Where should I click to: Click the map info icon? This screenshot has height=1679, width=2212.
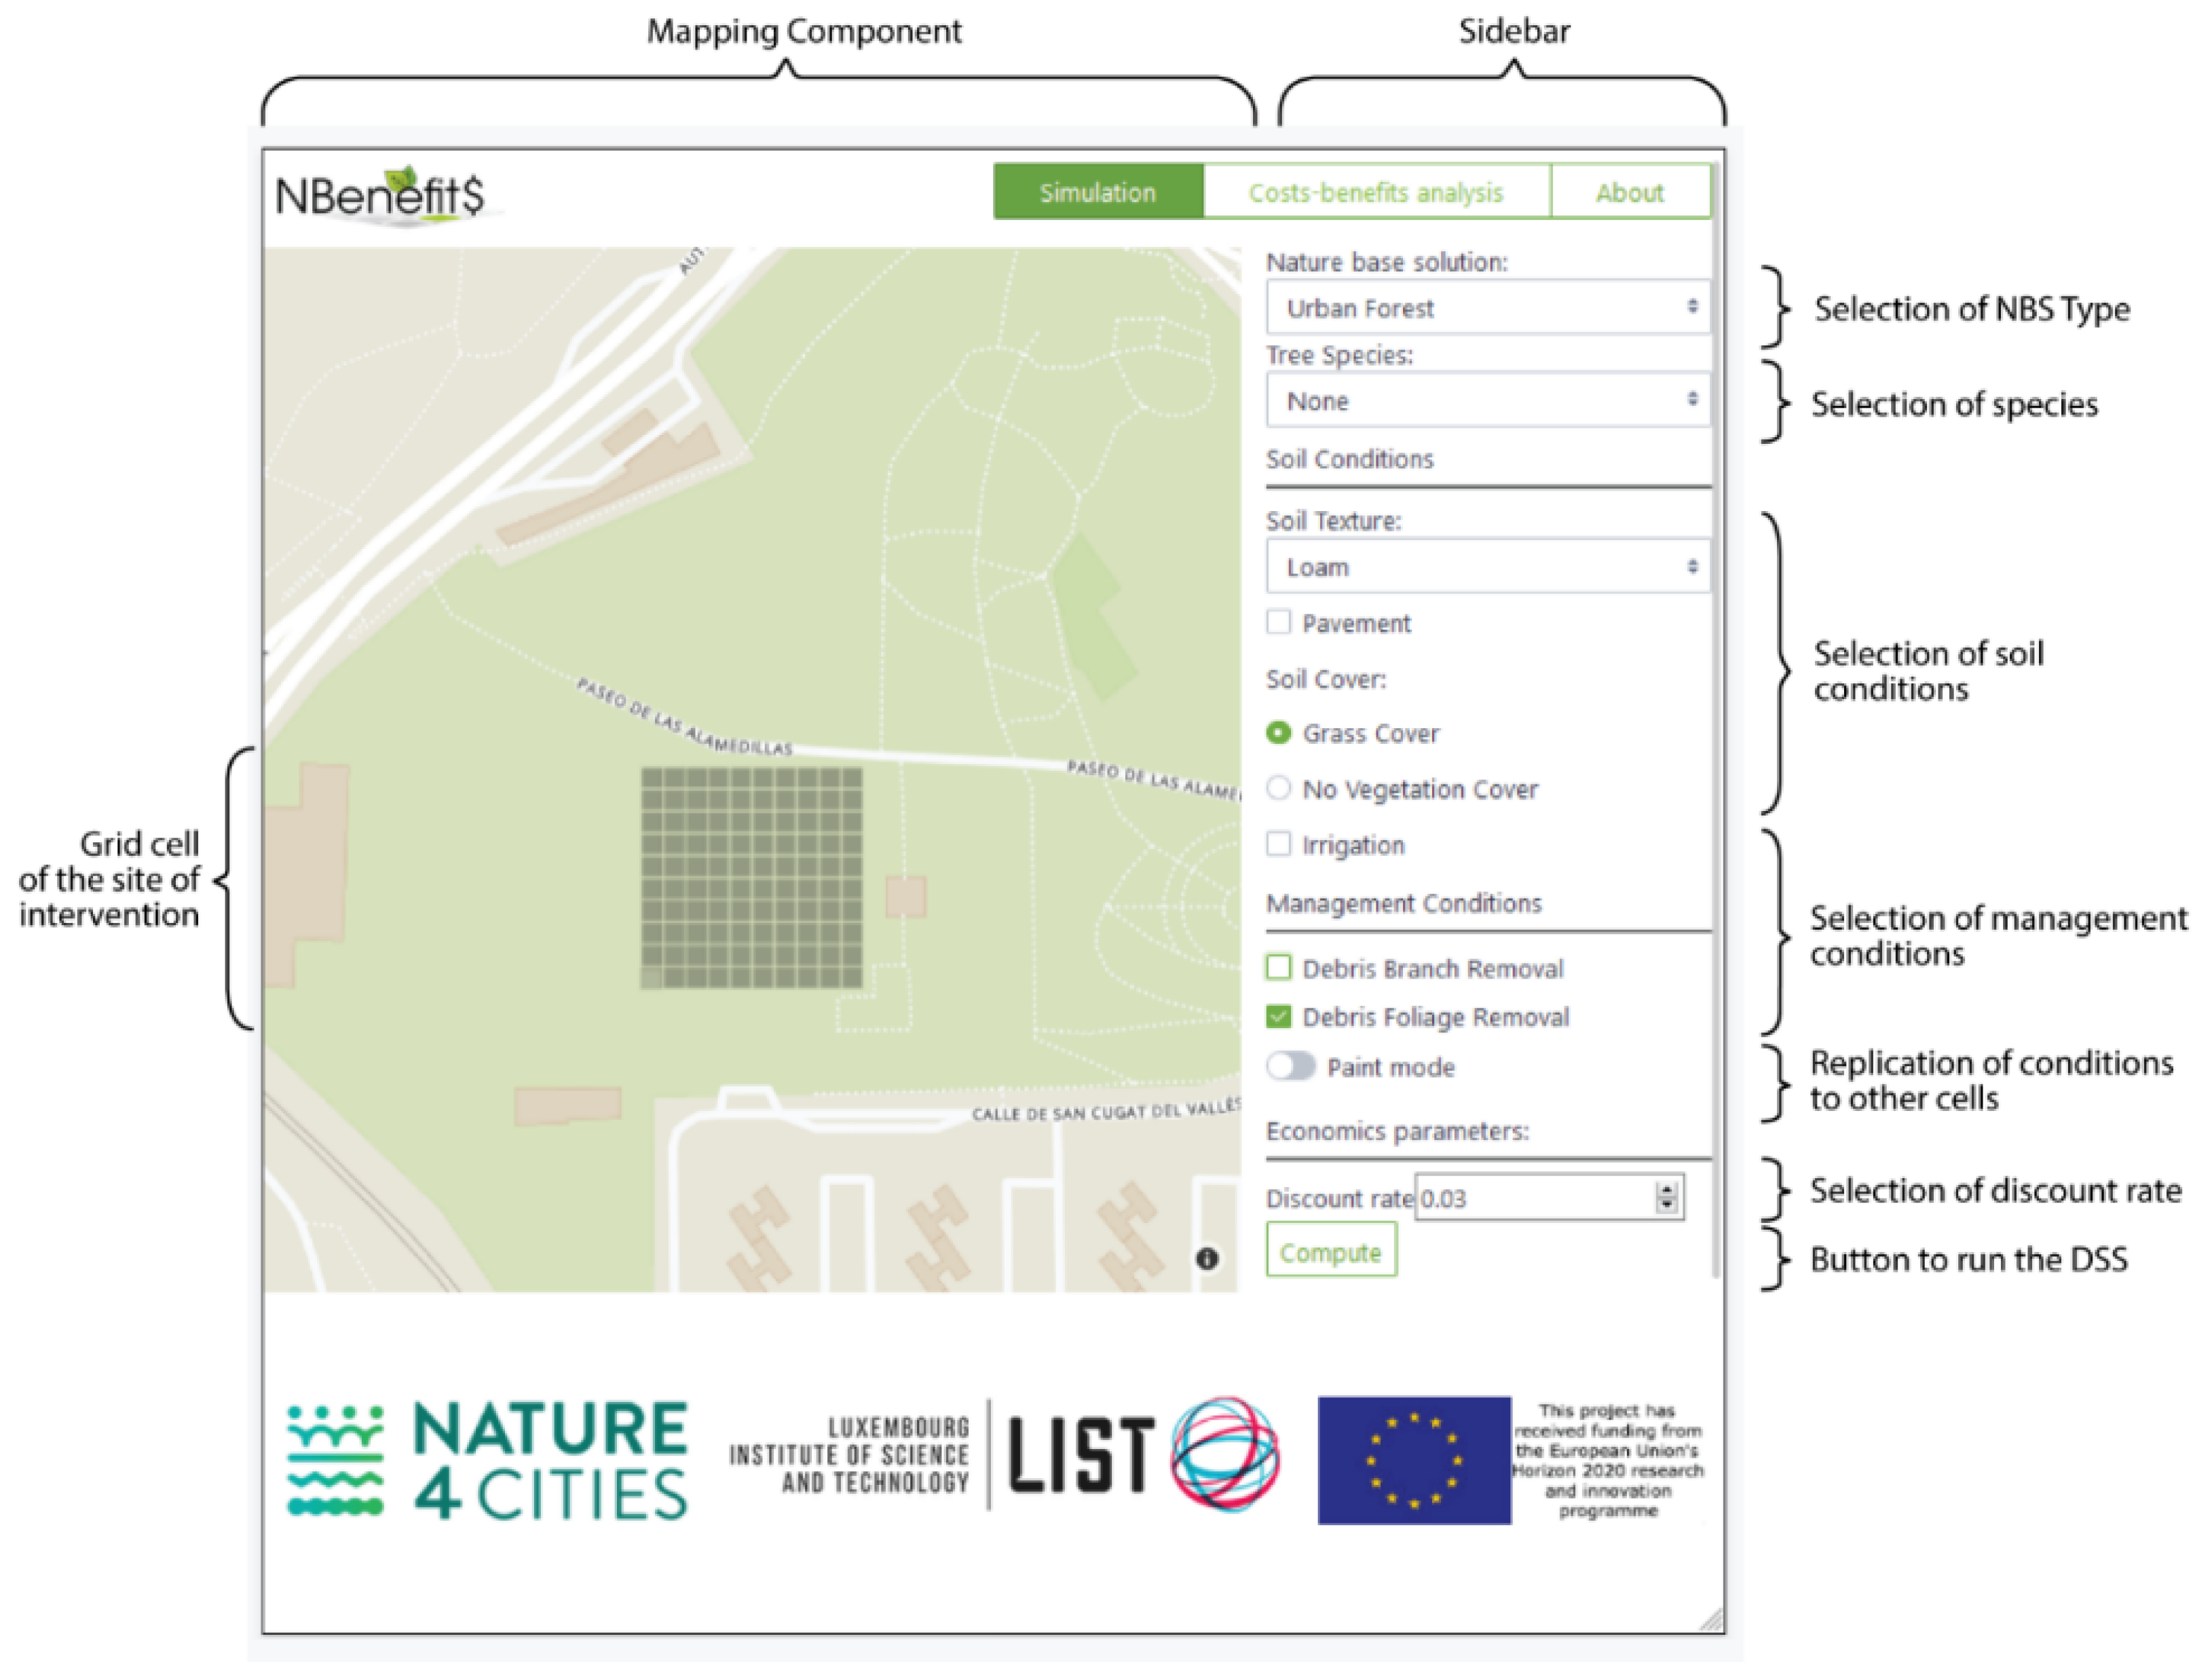[1207, 1258]
